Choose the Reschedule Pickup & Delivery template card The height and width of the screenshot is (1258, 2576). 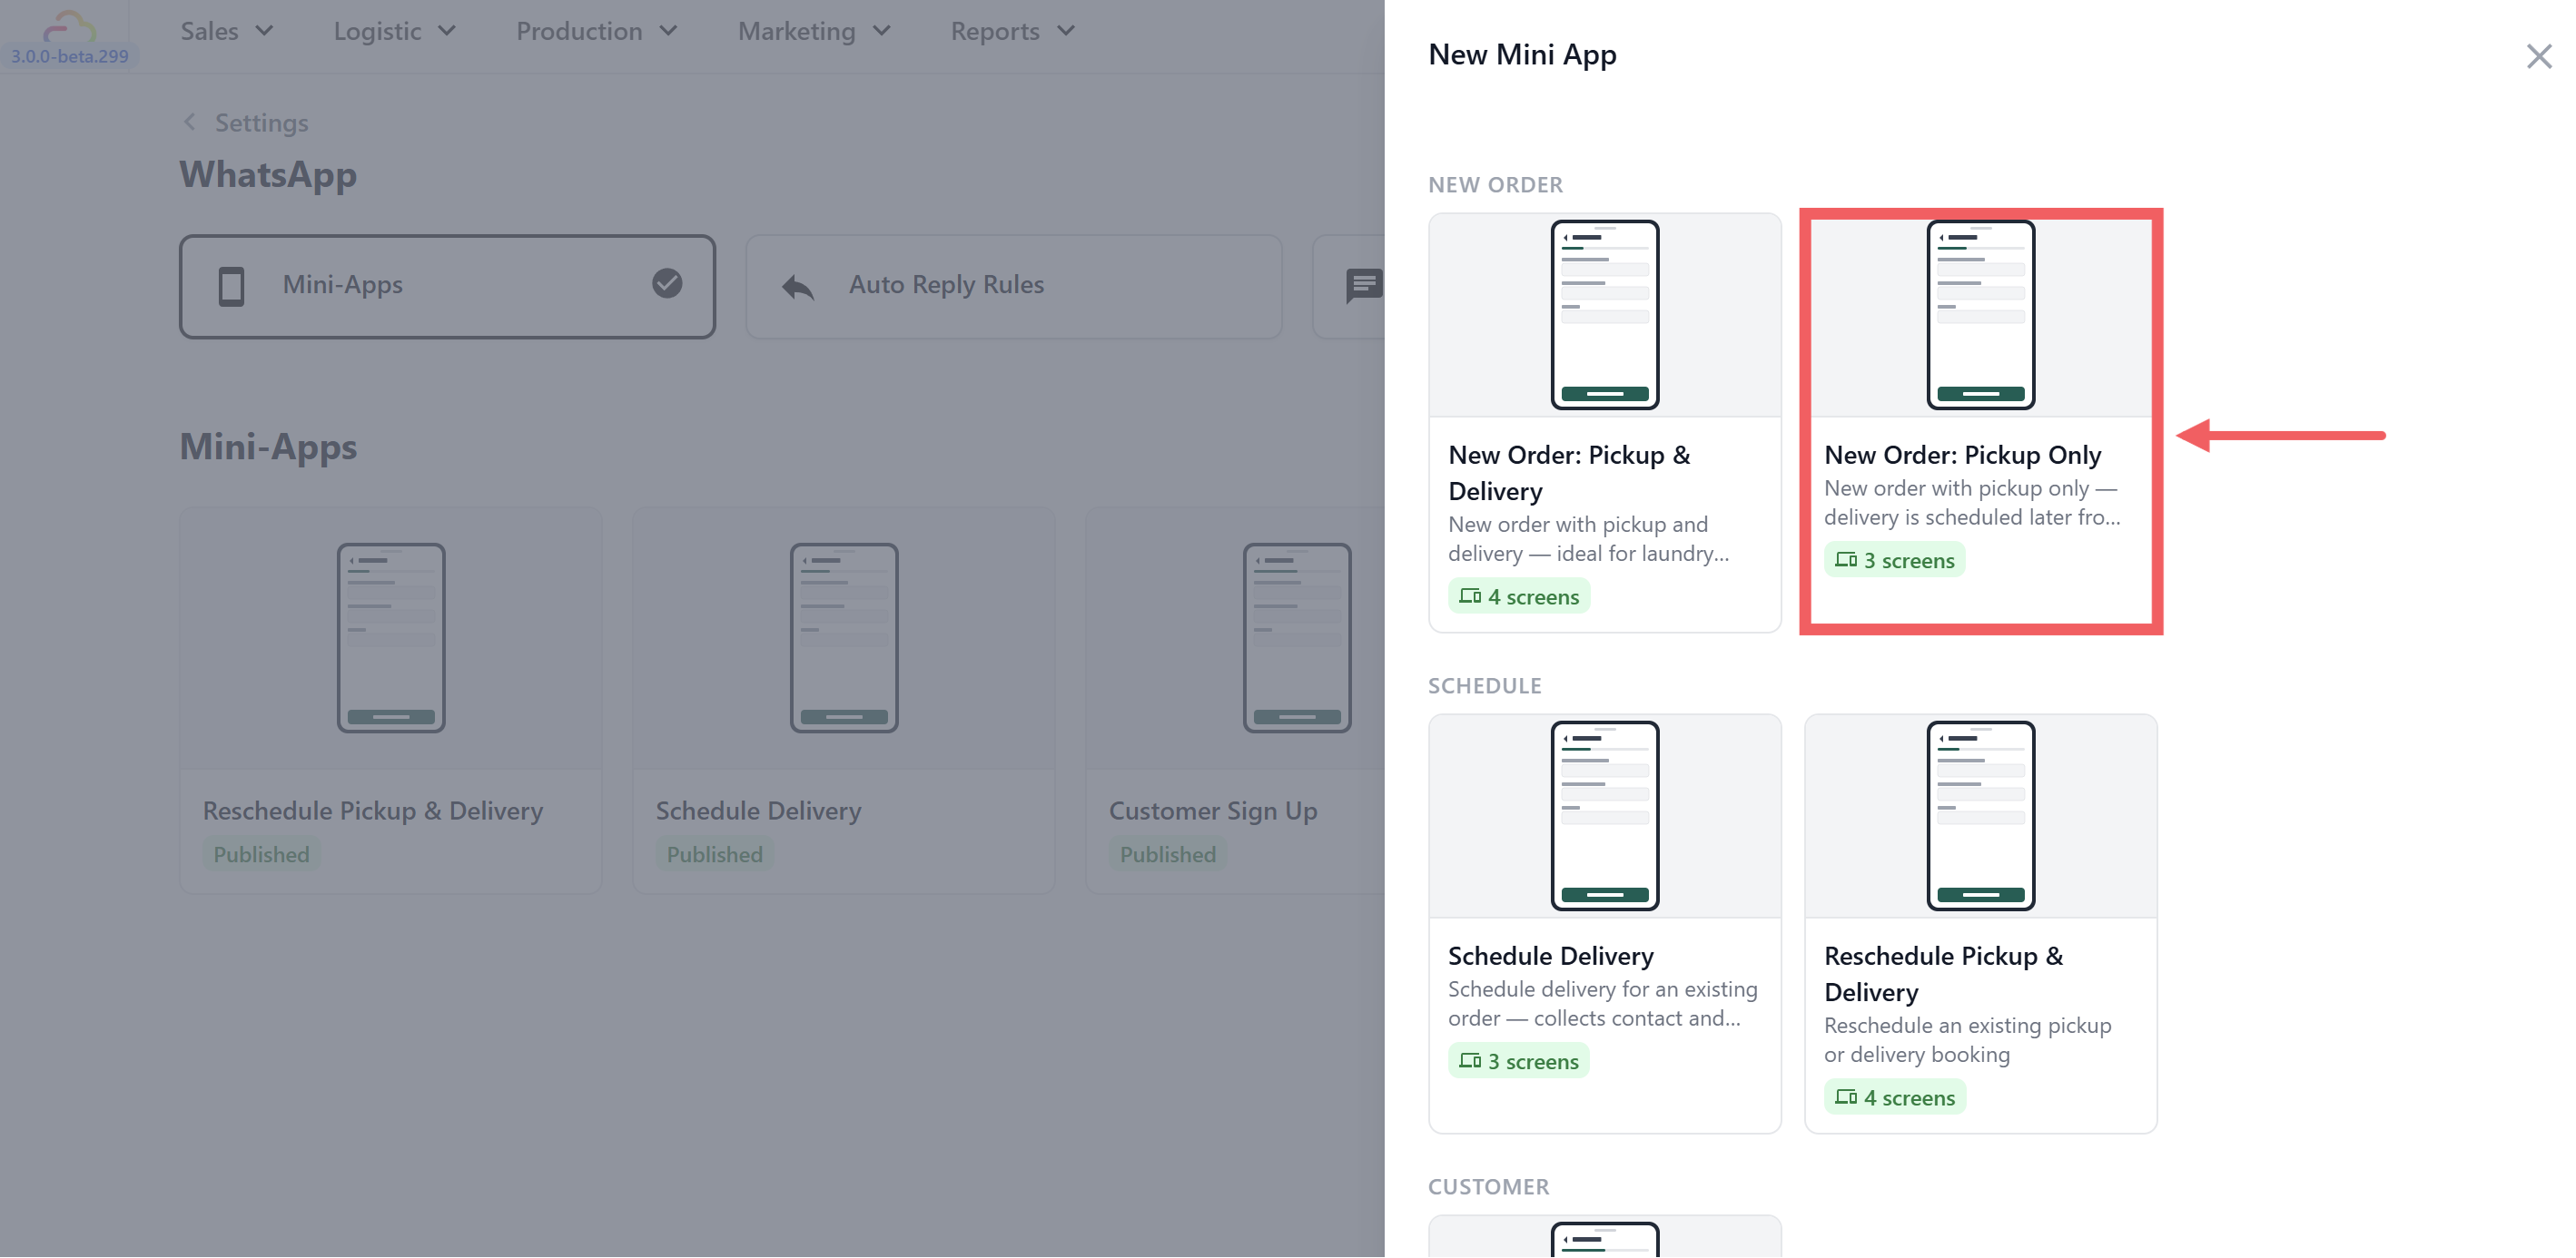1980,923
